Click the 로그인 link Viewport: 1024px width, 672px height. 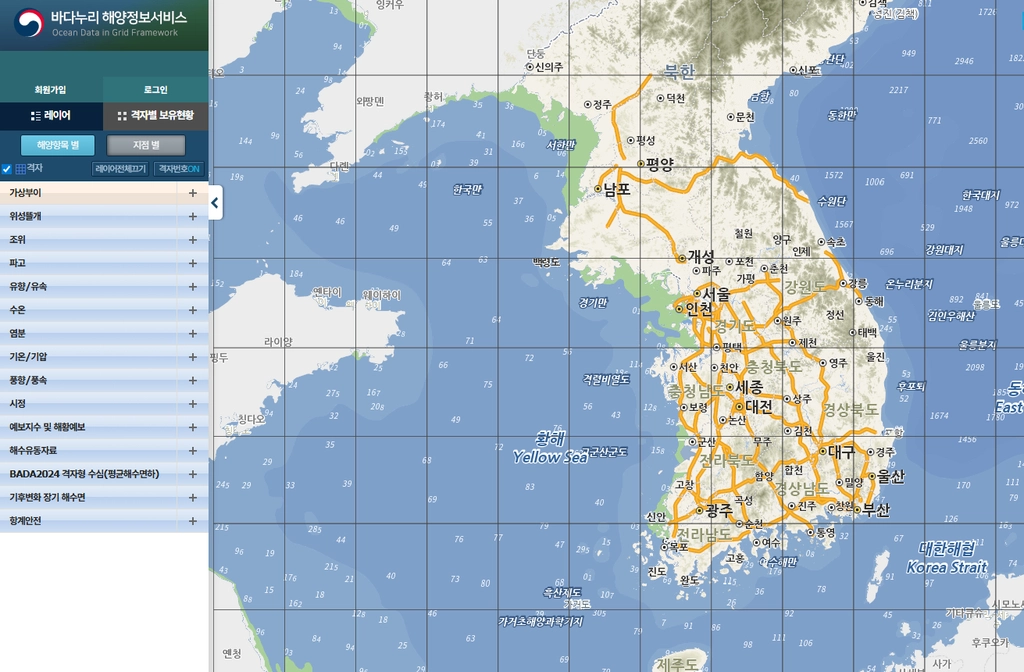[x=155, y=89]
